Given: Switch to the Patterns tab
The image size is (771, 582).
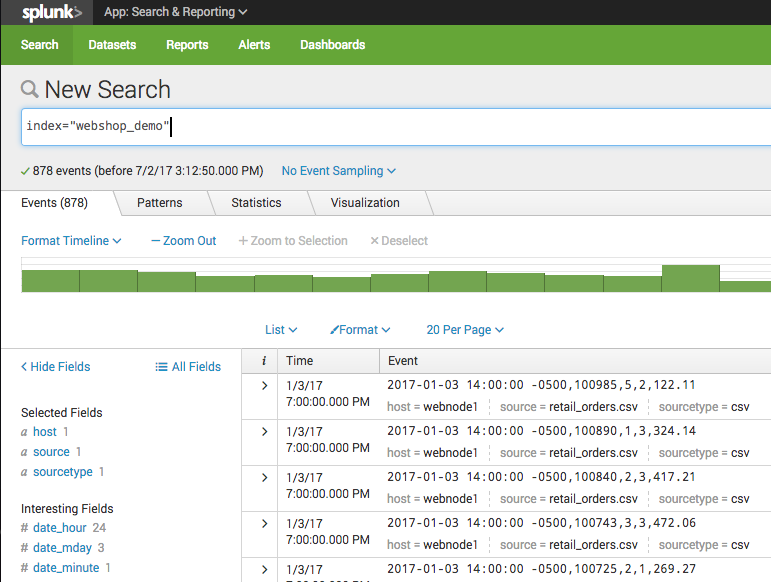Looking at the screenshot, I should tap(160, 203).
